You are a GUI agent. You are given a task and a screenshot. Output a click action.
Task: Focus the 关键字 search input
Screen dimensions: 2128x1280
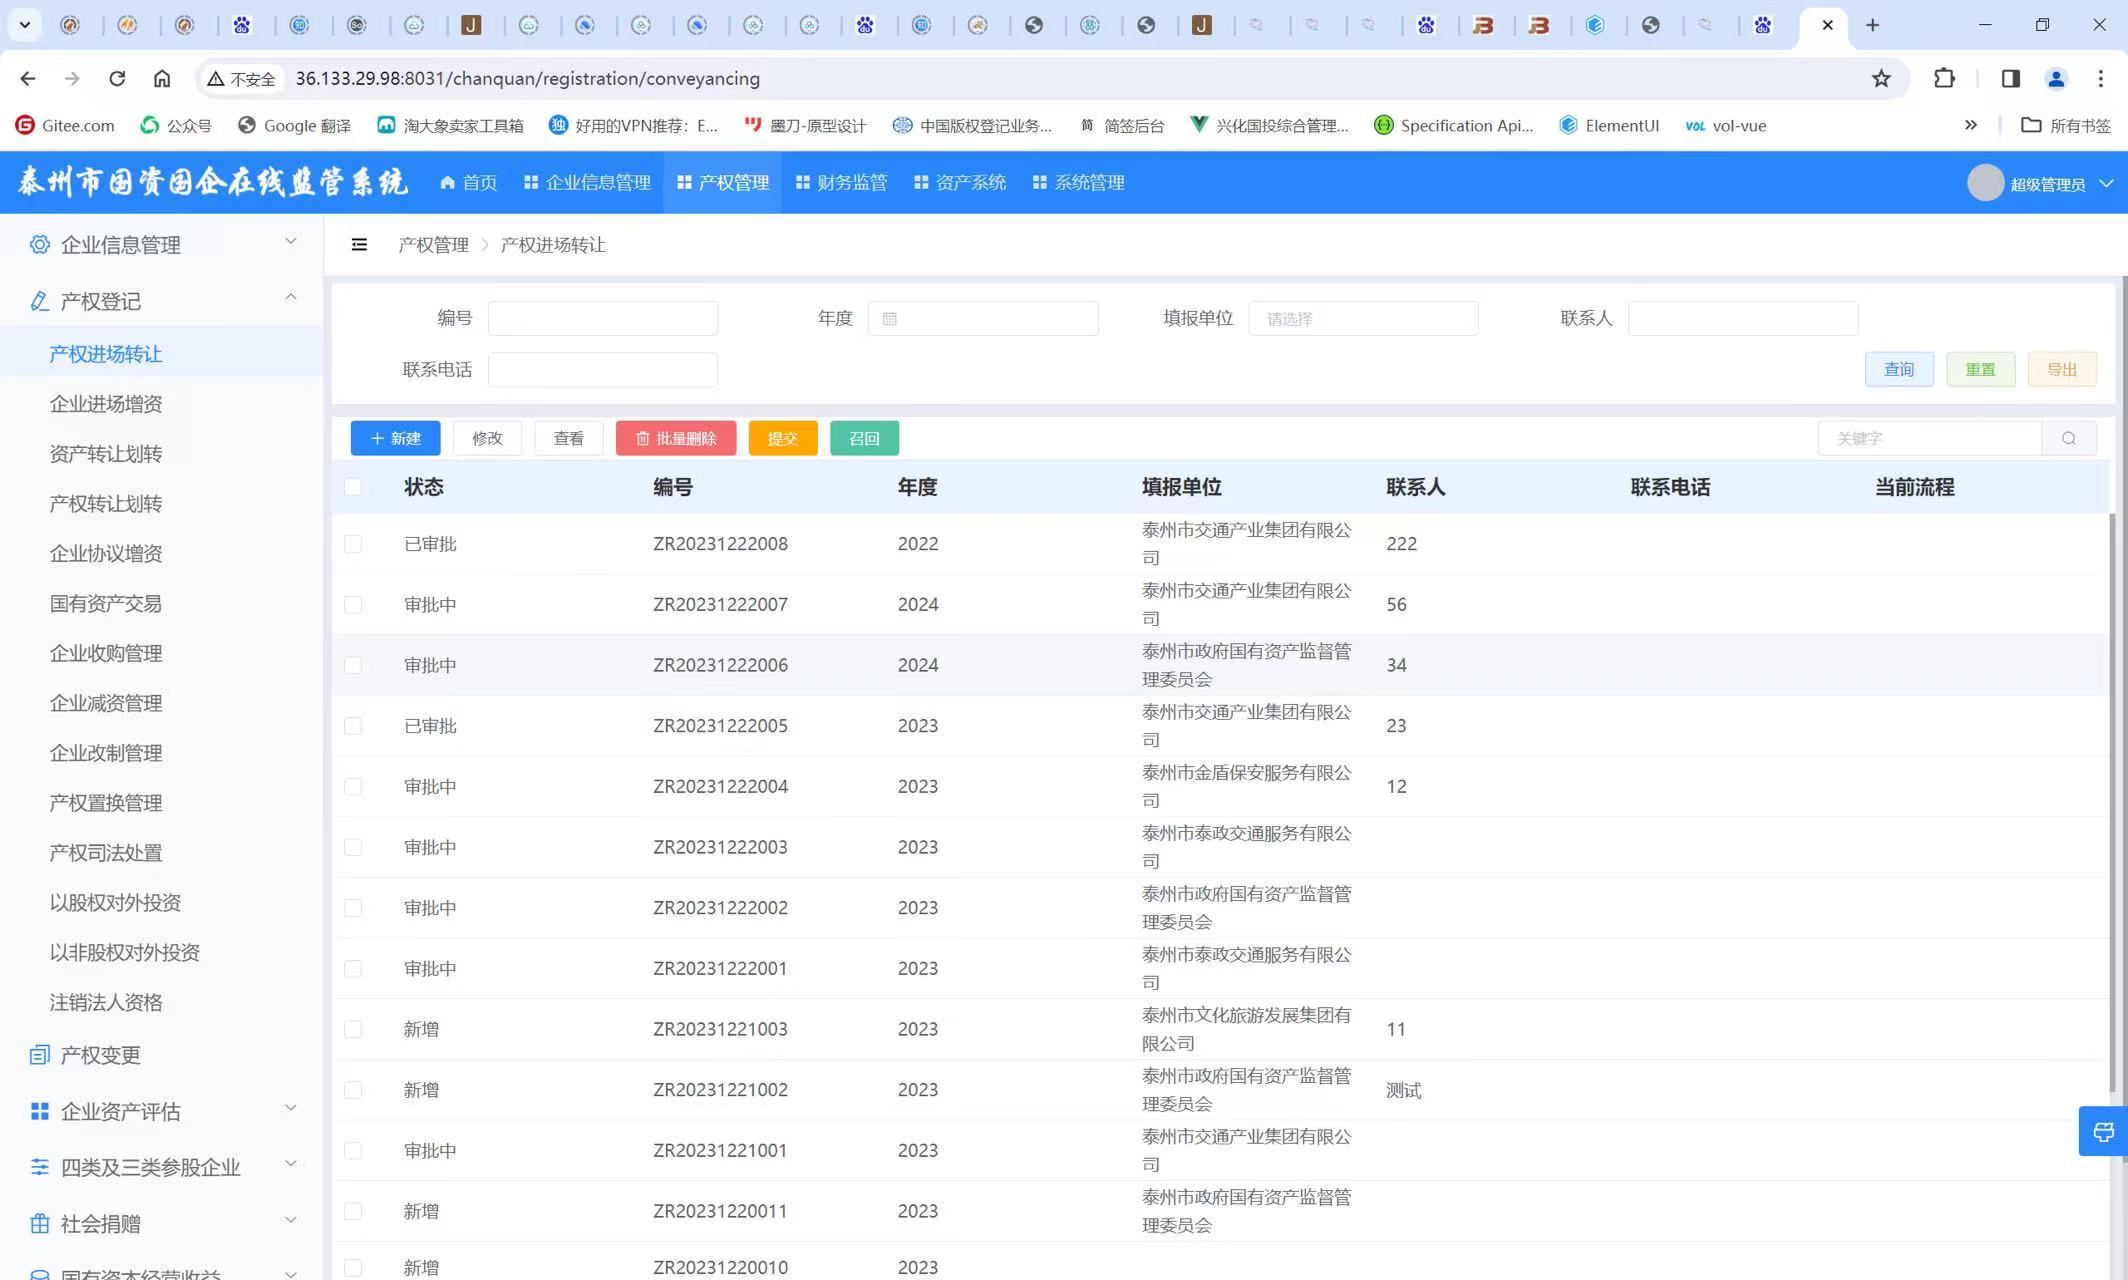(x=1929, y=438)
